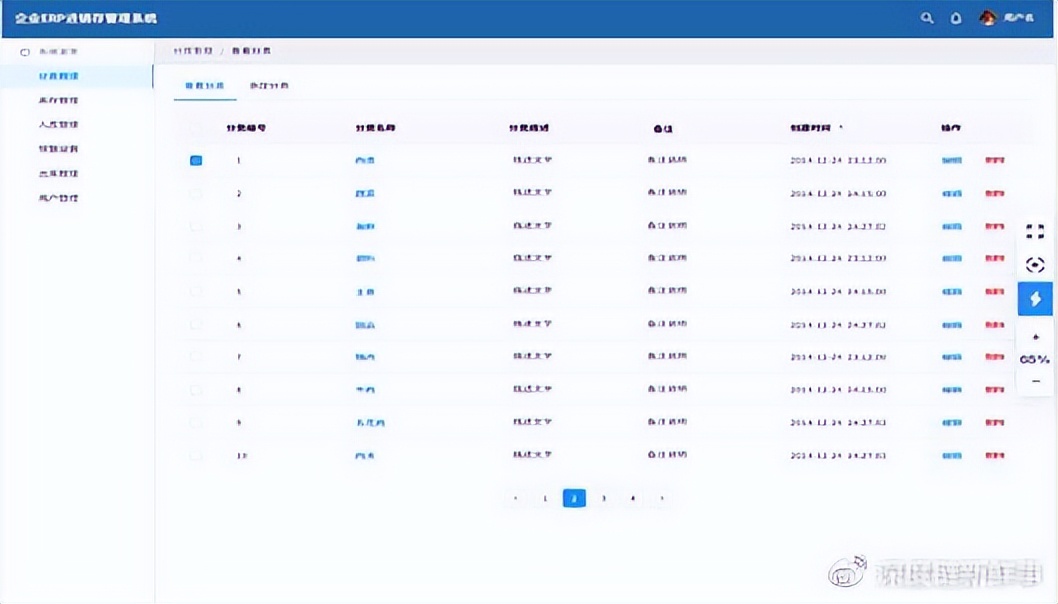Click the blue 编辑 link in row 3
This screenshot has width=1058, height=604.
(951, 226)
